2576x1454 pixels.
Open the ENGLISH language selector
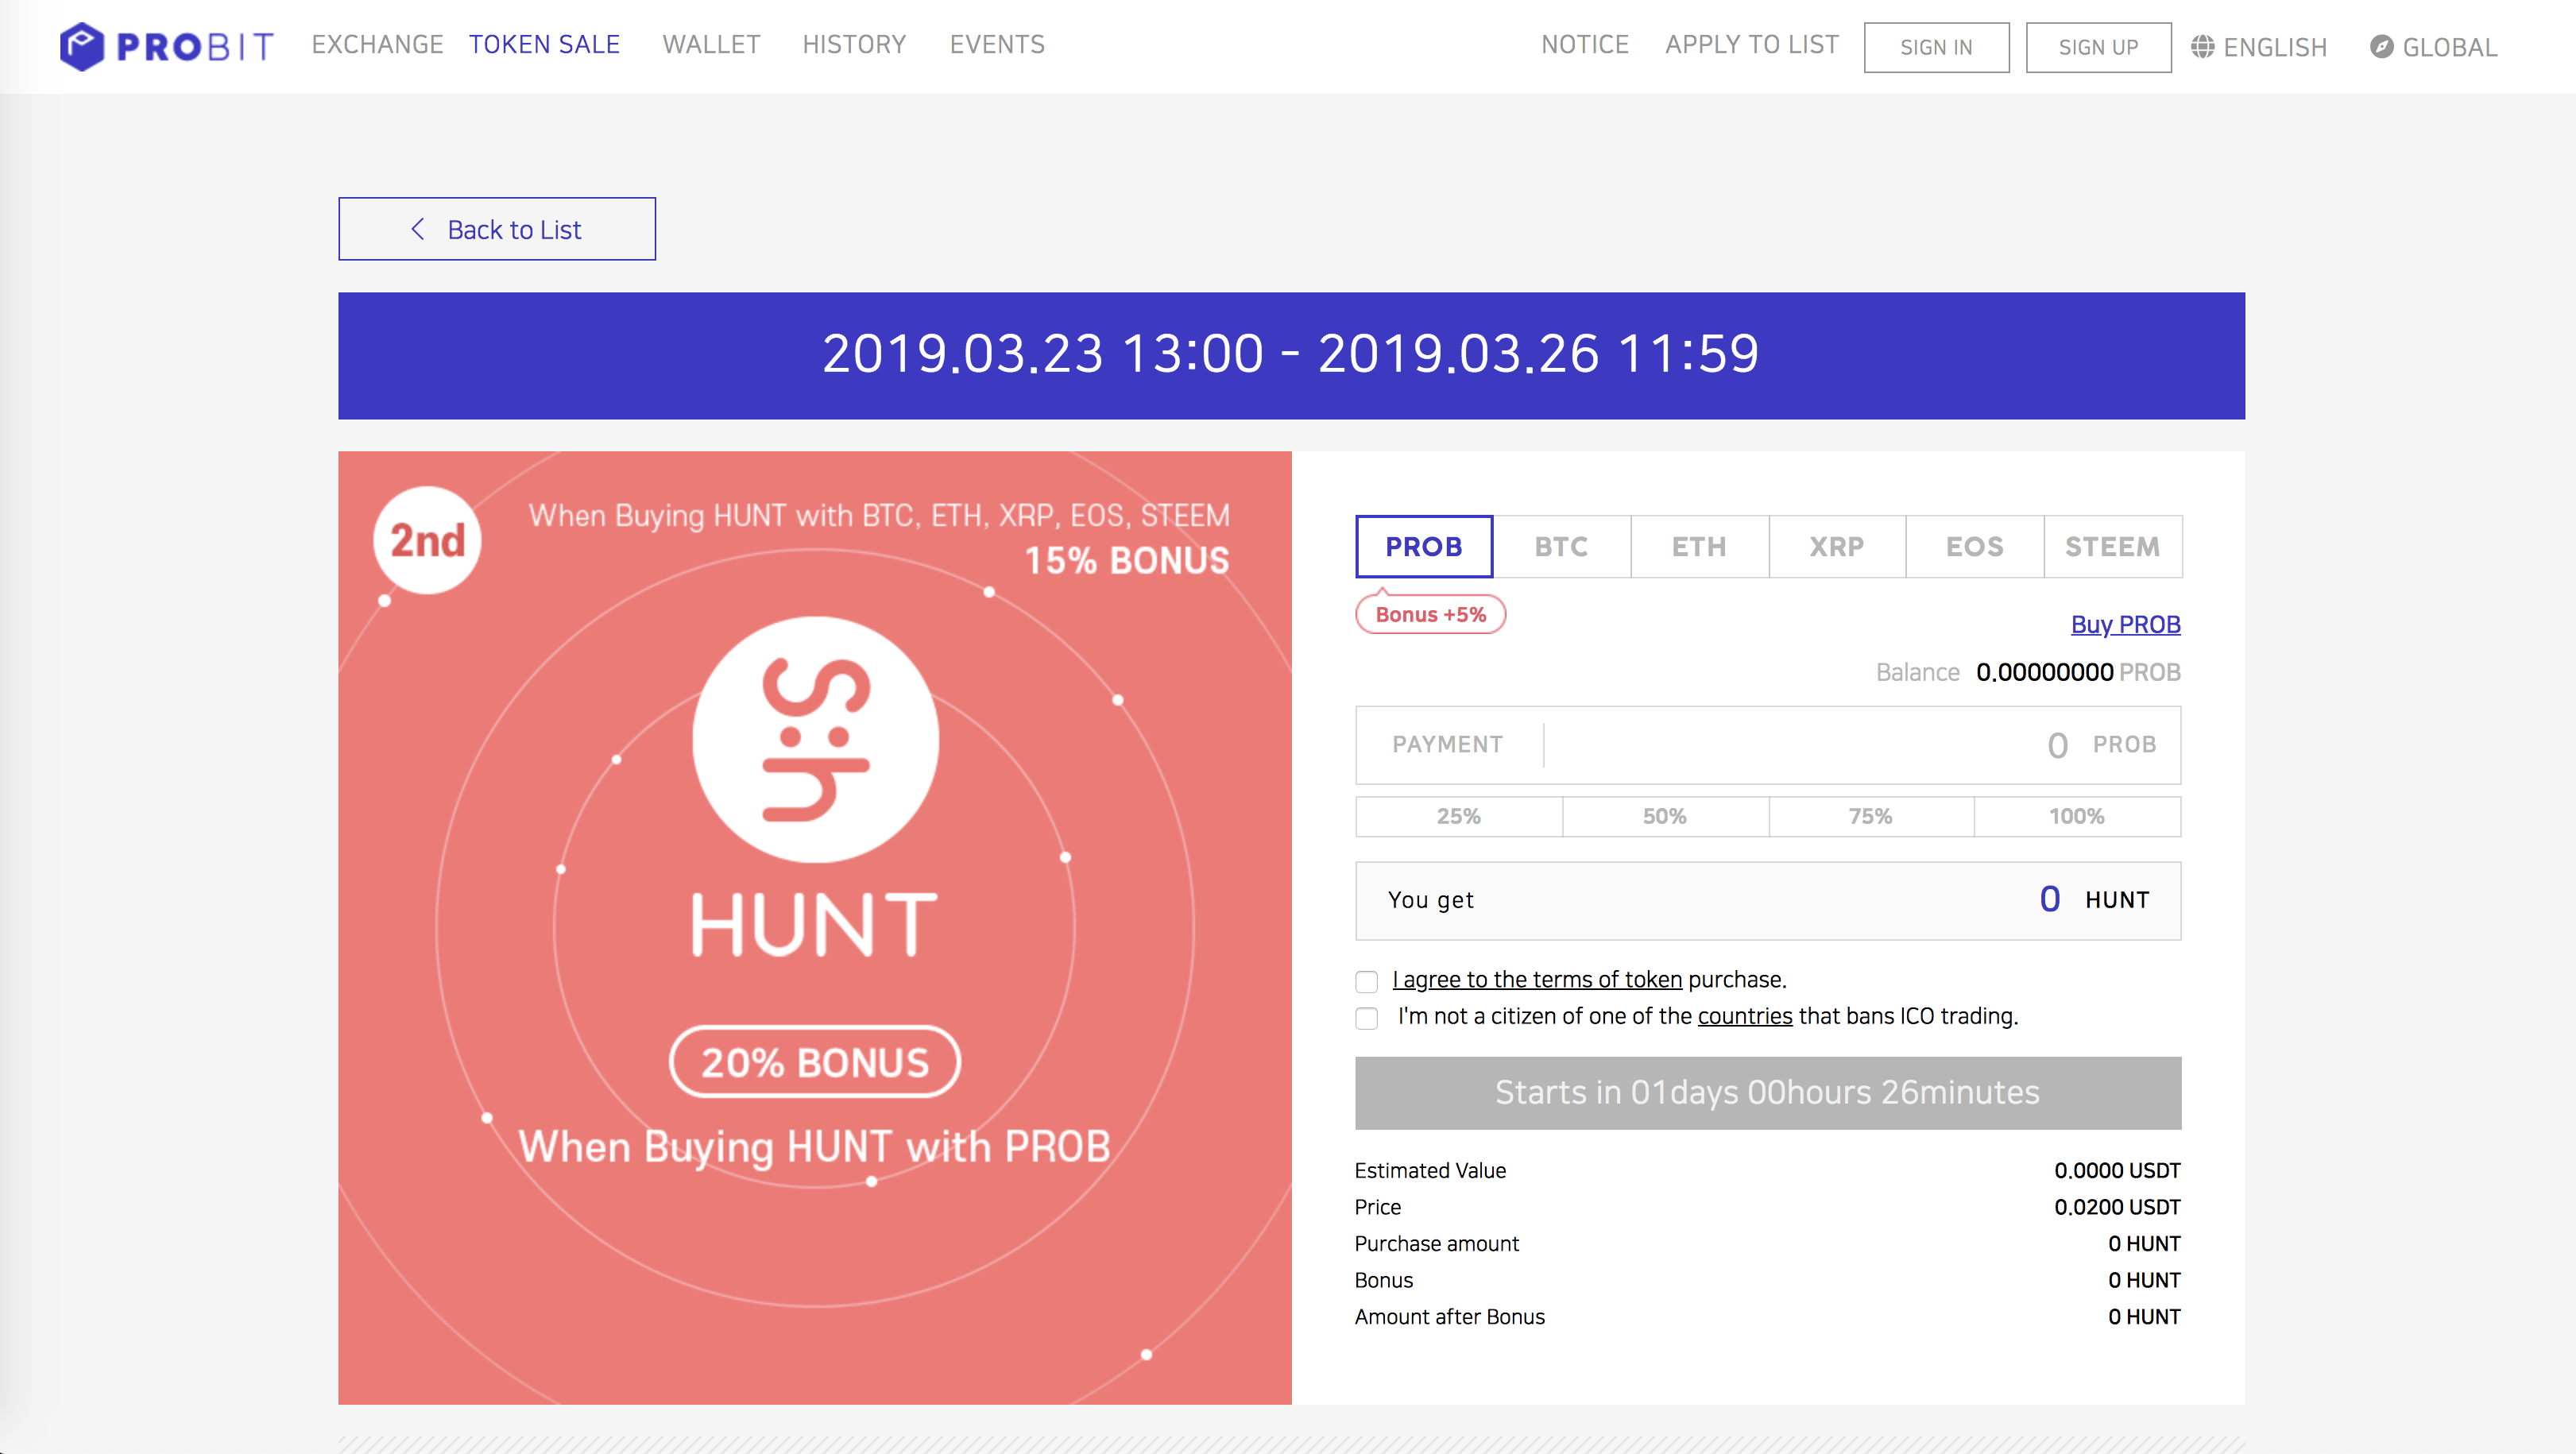pyautogui.click(x=2259, y=47)
